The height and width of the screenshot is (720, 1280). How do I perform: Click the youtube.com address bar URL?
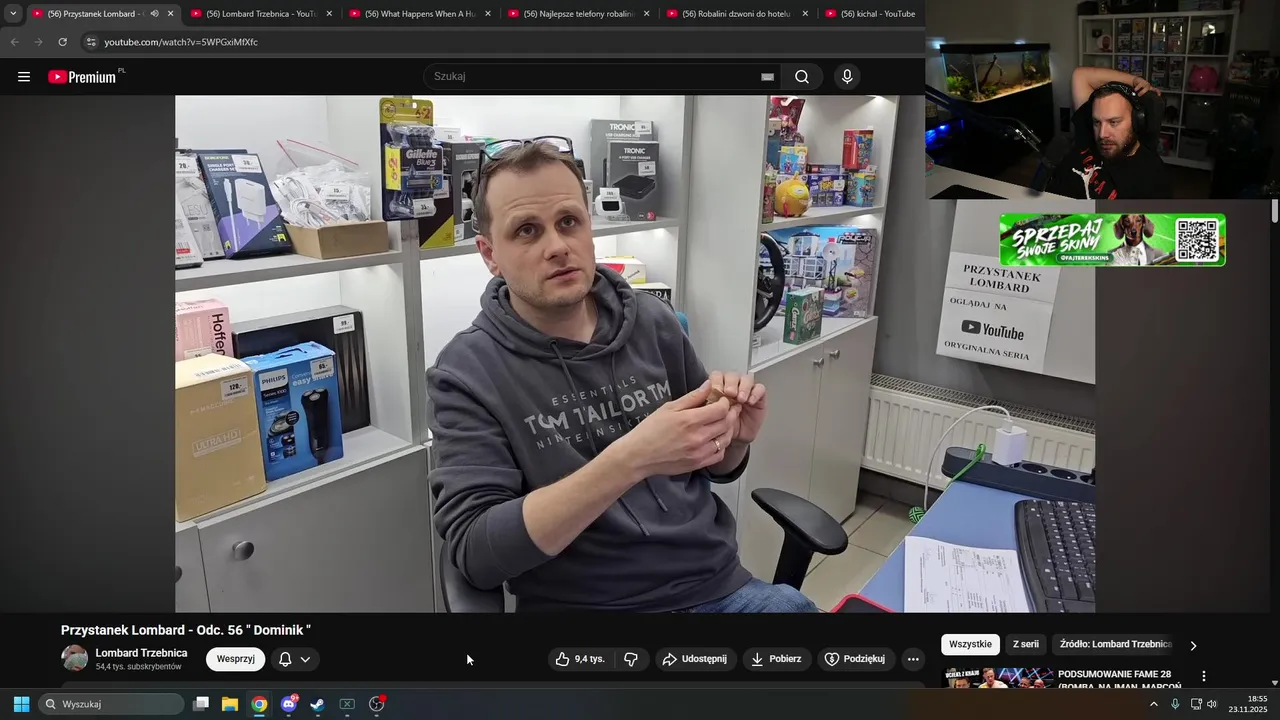pos(181,42)
